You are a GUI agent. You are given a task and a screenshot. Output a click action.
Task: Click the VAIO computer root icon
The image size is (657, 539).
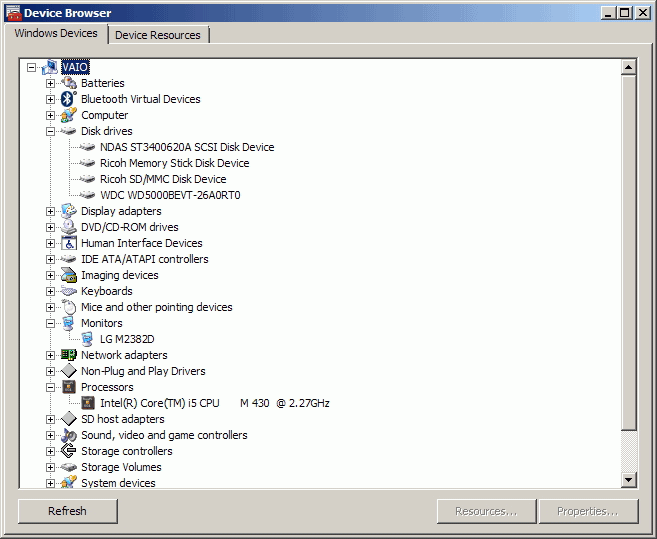click(x=50, y=67)
